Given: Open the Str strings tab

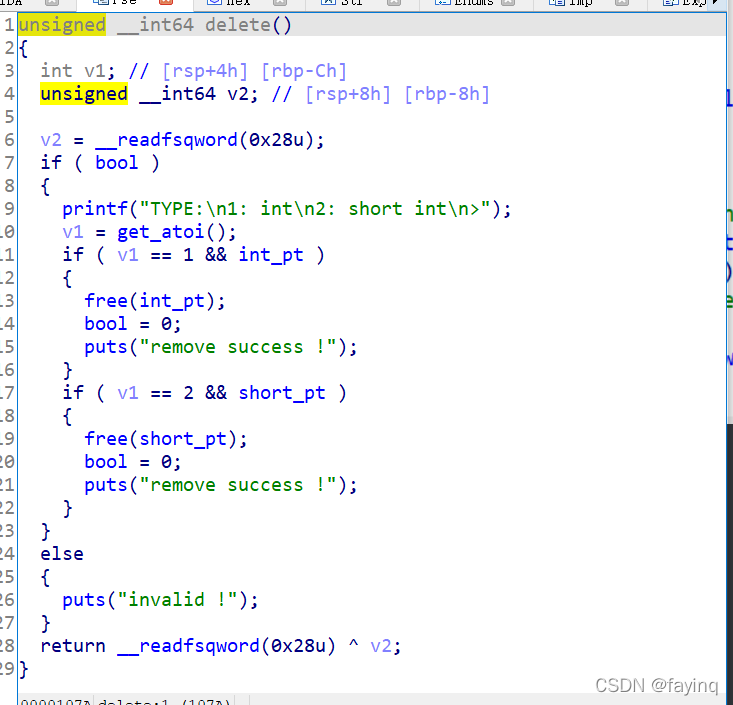Looking at the screenshot, I should click(352, 3).
